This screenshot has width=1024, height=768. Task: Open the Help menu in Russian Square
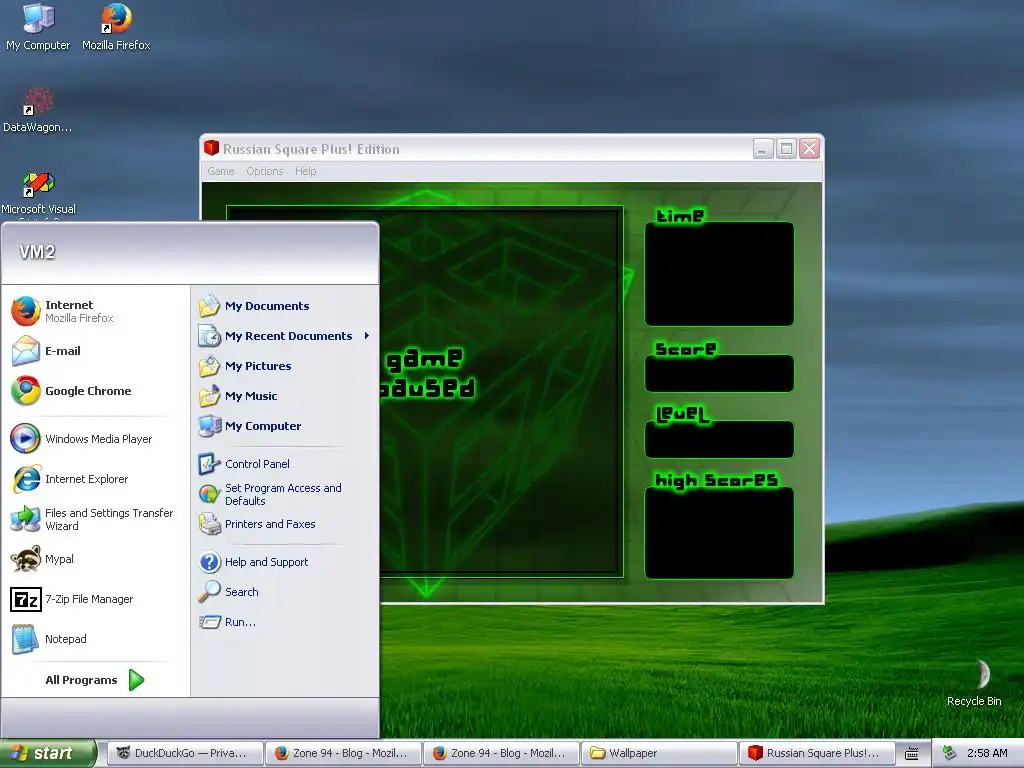click(x=305, y=171)
